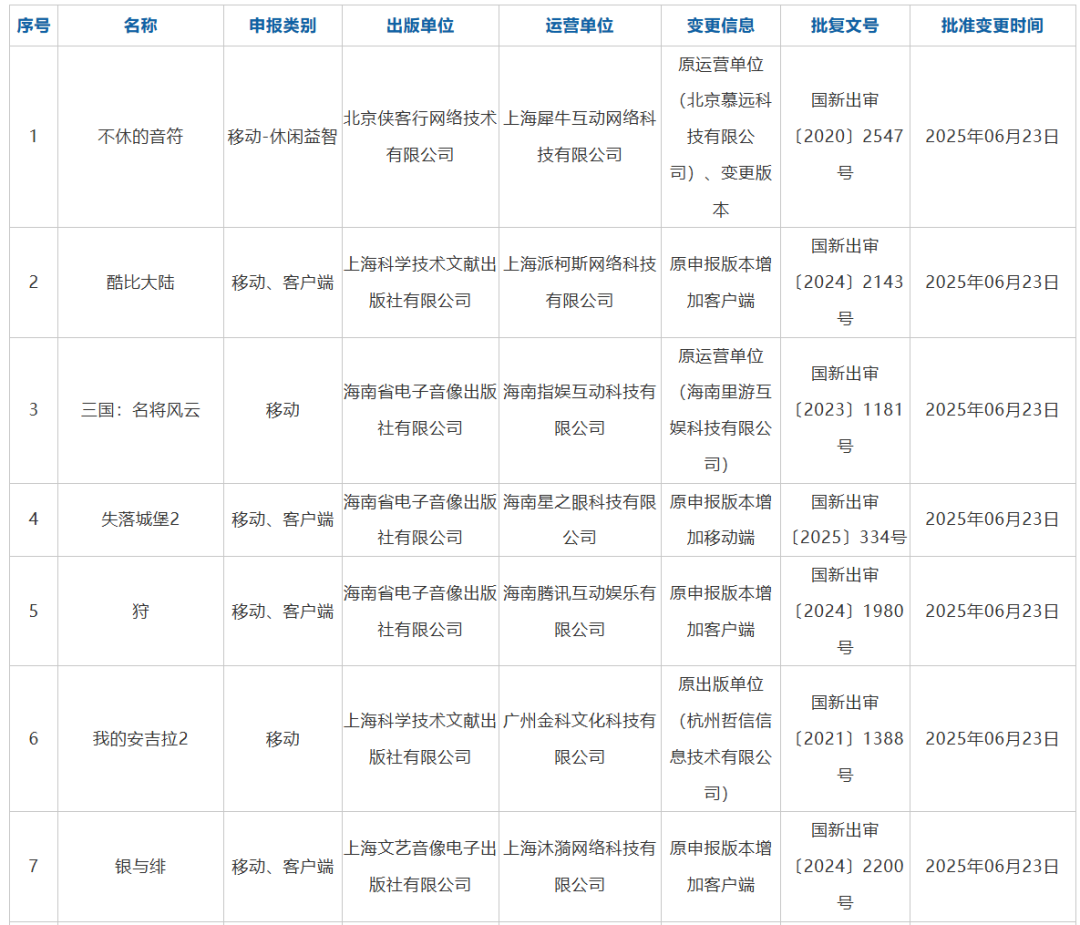Viewport: 1080px width, 925px height.
Task: Click the date in the 银与绯 row
Action: click(992, 866)
